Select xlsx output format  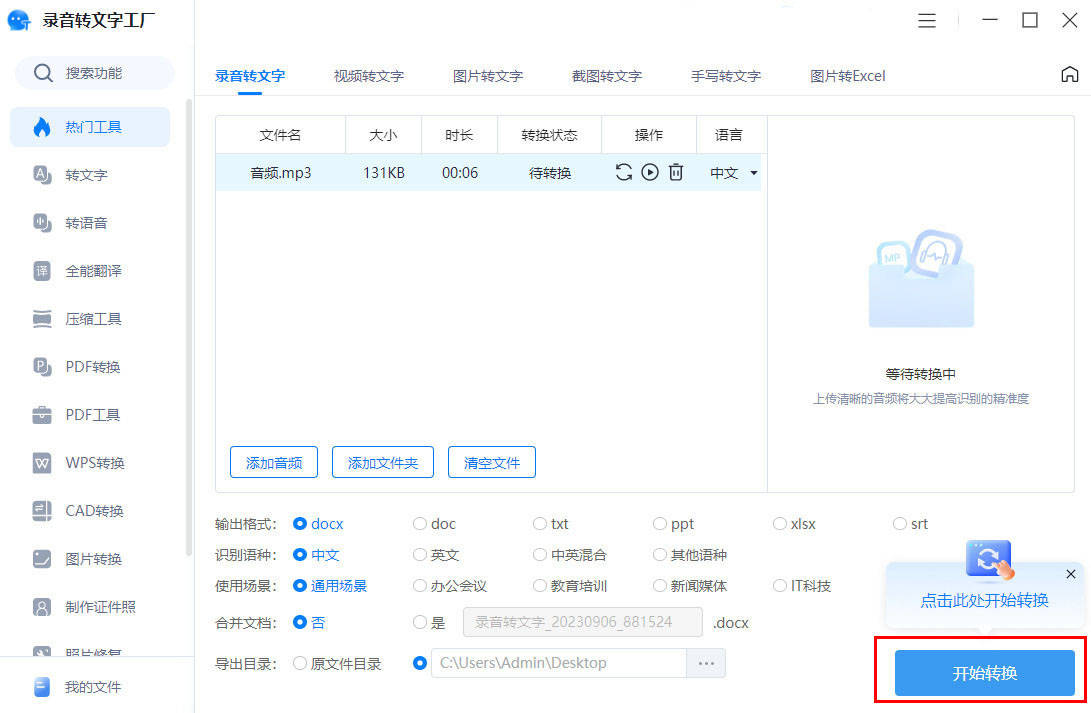(x=794, y=524)
